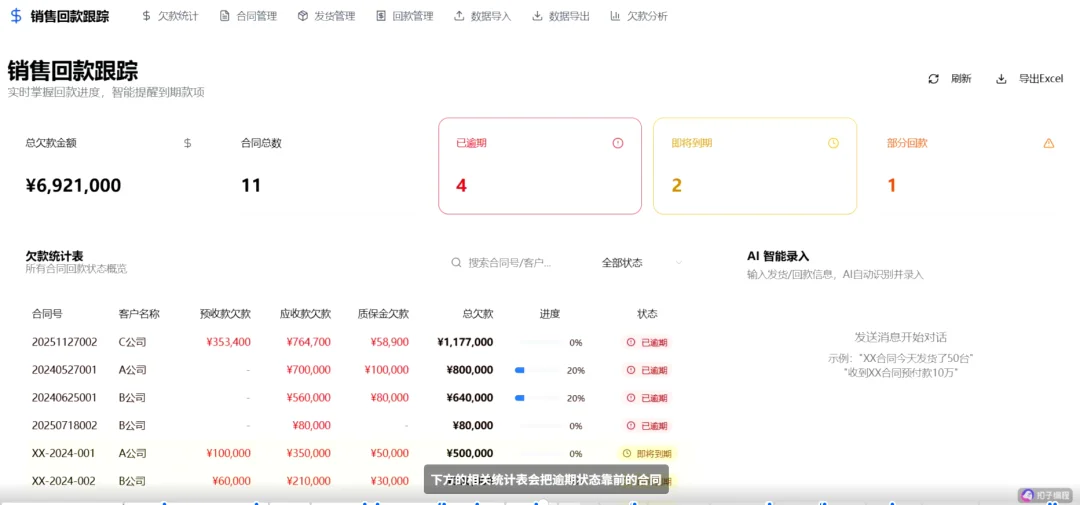The image size is (1080, 505).
Task: Click the chevron of 全部状态 dropdown
Action: pos(679,262)
